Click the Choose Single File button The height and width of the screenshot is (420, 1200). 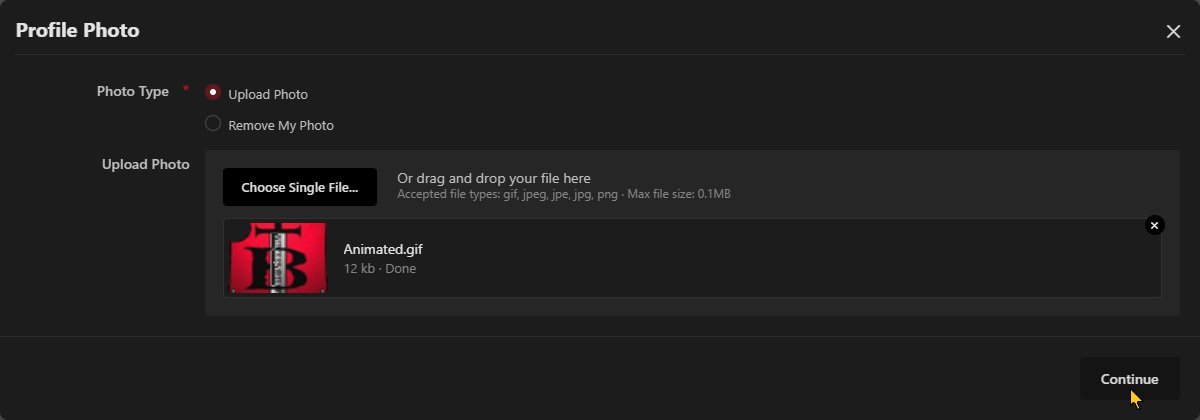pos(300,187)
